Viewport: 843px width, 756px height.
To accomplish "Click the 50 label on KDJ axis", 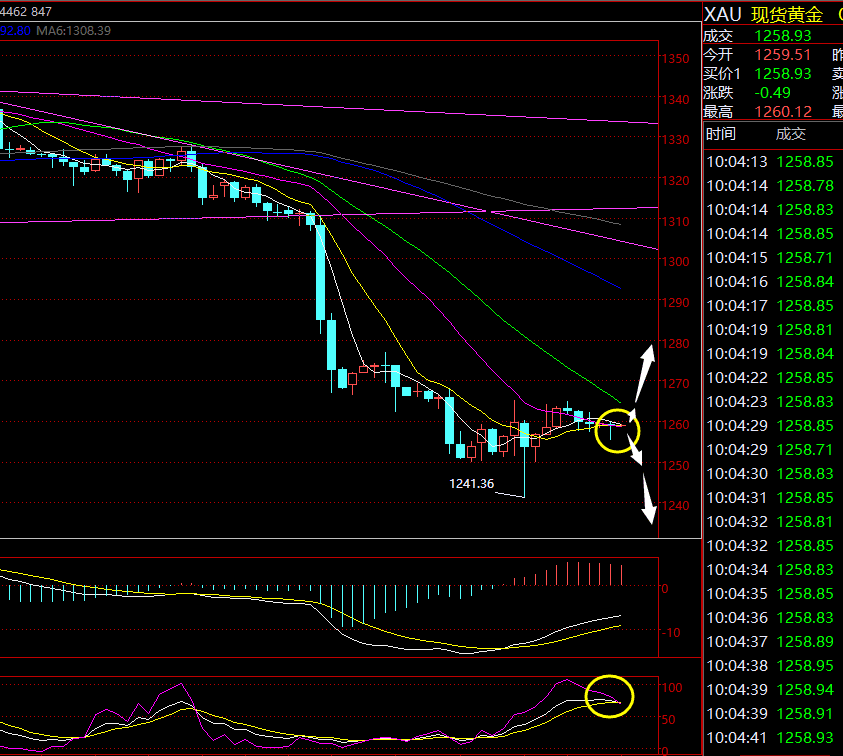I will (668, 719).
